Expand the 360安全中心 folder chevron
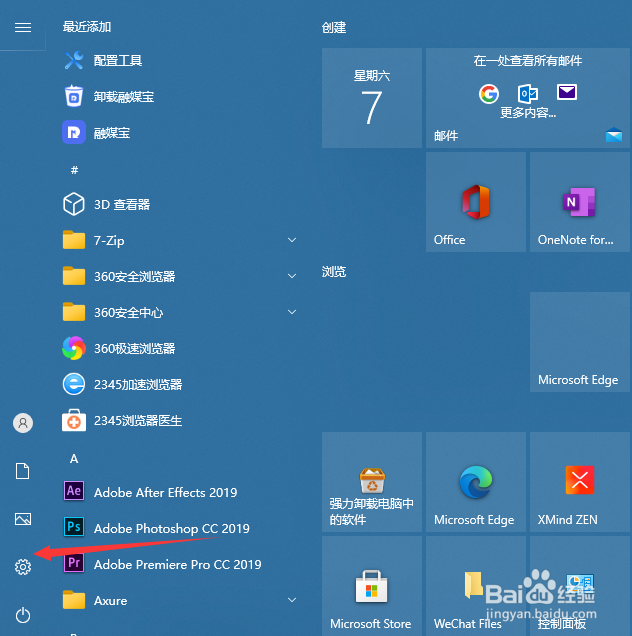 [292, 312]
